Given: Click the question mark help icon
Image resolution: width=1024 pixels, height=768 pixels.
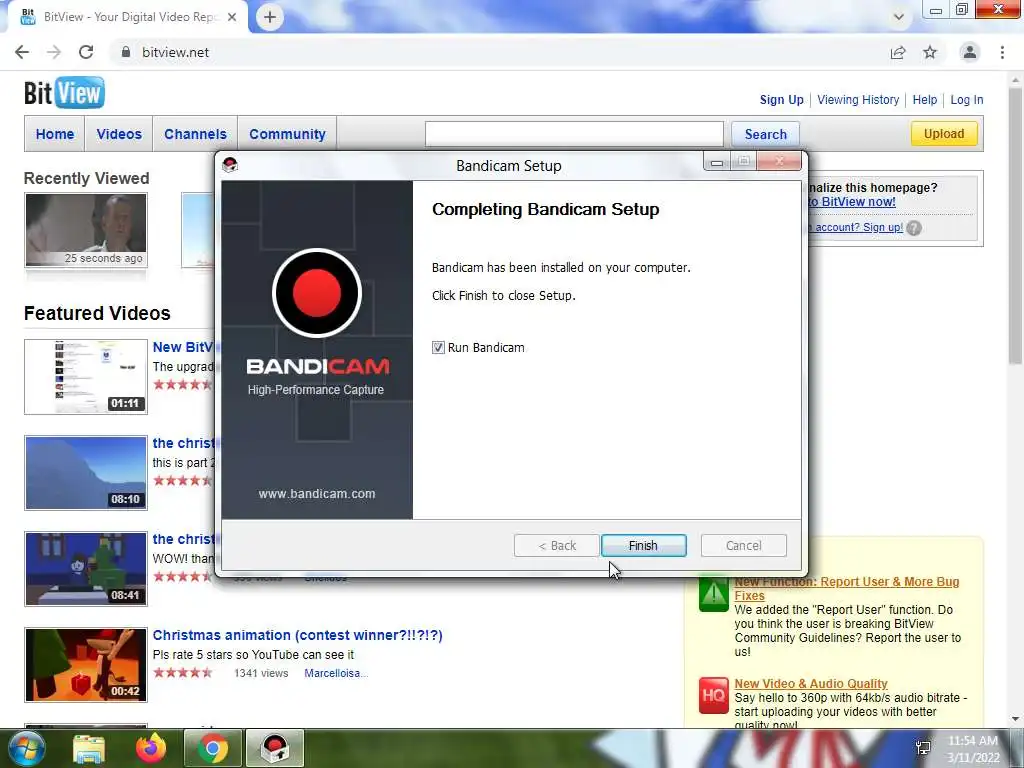Looking at the screenshot, I should [914, 228].
